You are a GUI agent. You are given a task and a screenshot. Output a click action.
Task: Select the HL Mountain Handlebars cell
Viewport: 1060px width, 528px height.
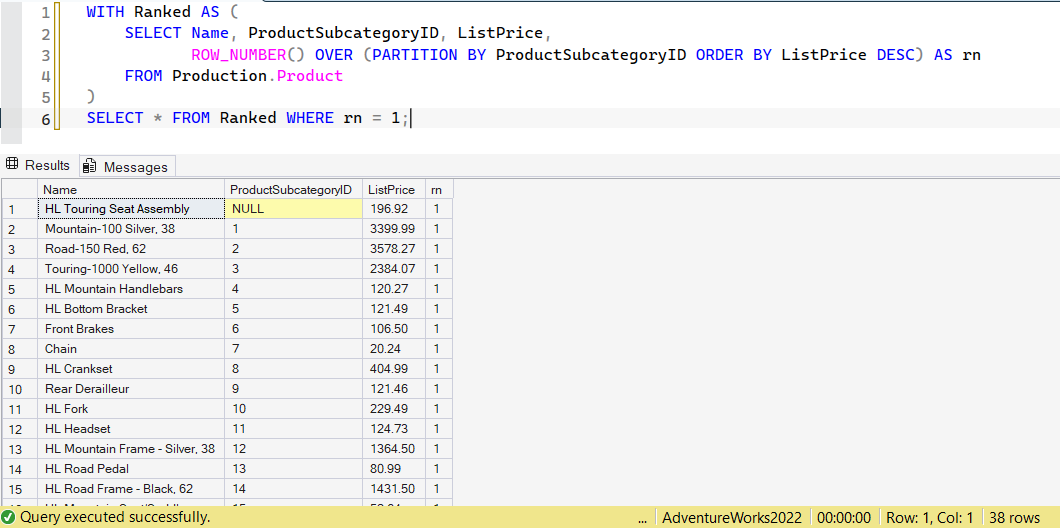(x=131, y=289)
